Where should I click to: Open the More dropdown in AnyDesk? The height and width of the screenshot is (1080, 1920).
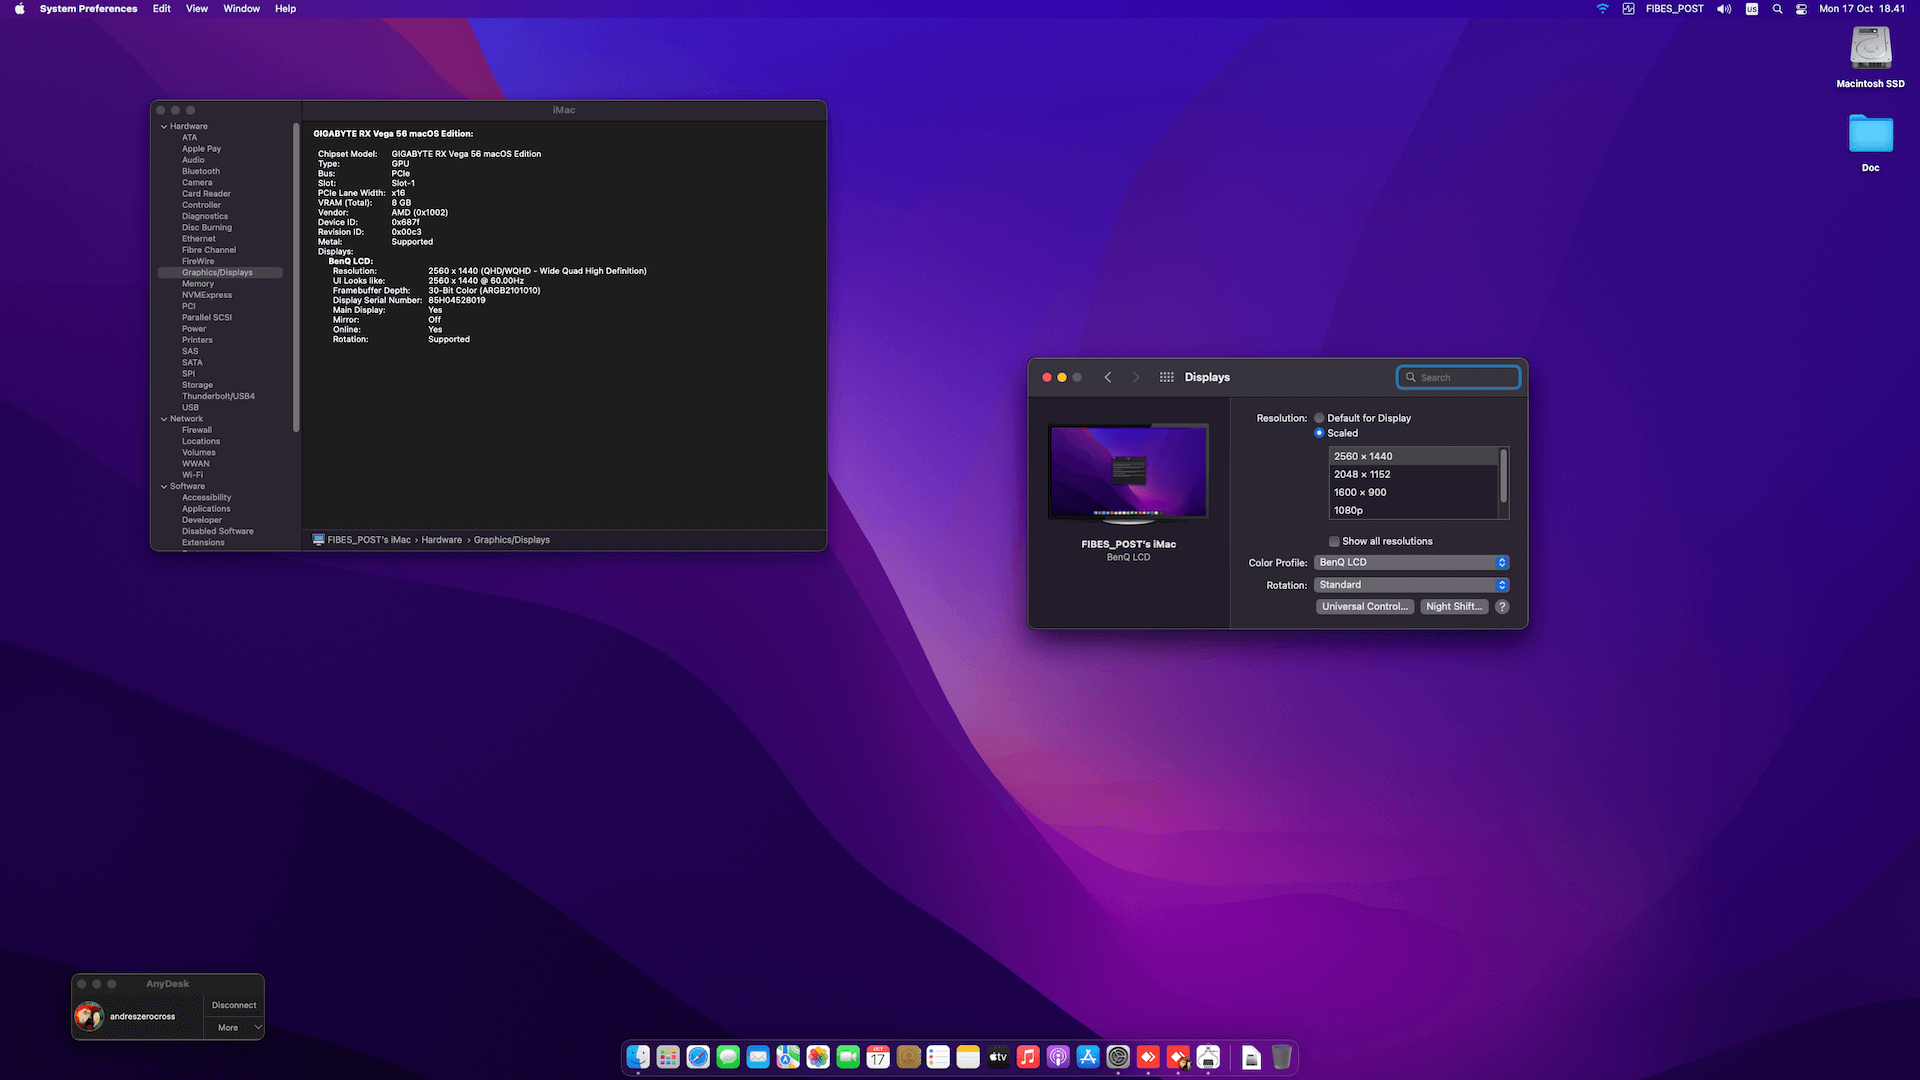(x=235, y=1027)
